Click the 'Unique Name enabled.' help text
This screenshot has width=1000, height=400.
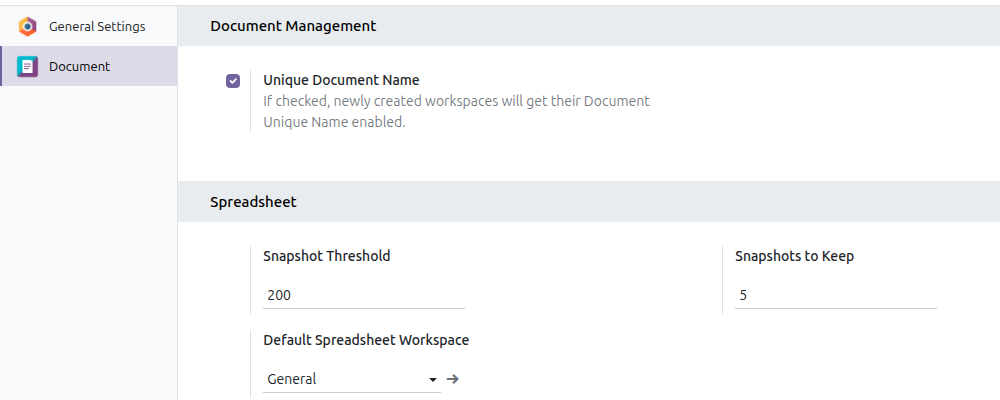[334, 122]
